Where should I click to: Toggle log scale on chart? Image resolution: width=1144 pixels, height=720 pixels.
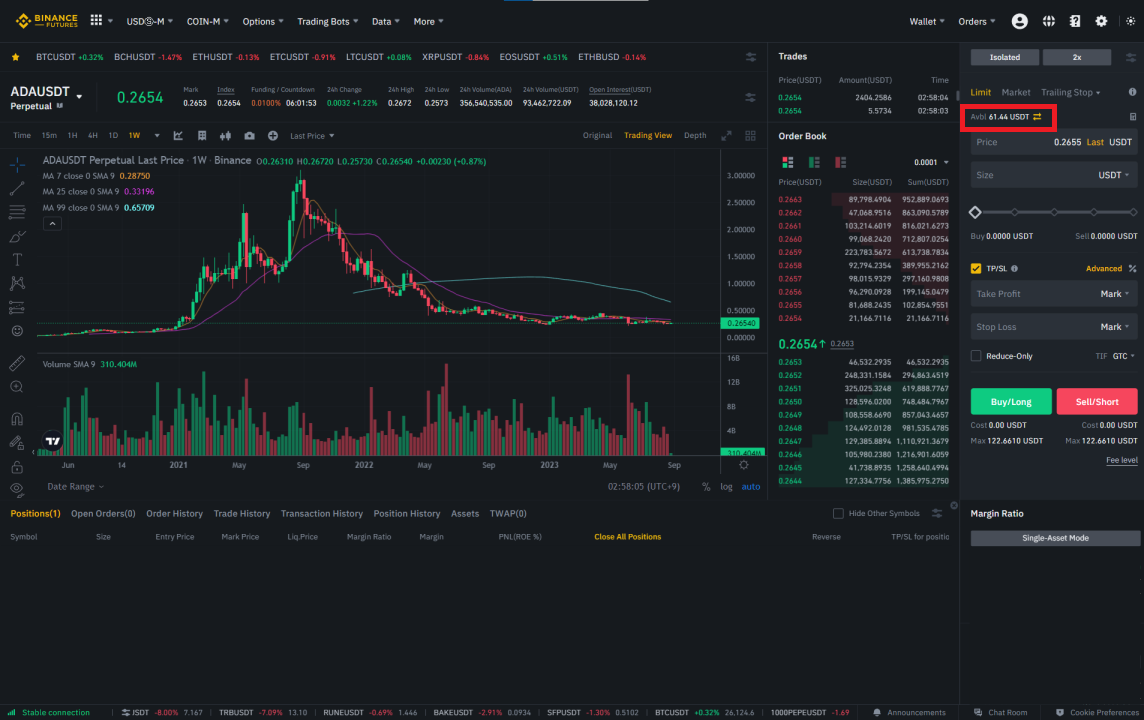click(726, 487)
